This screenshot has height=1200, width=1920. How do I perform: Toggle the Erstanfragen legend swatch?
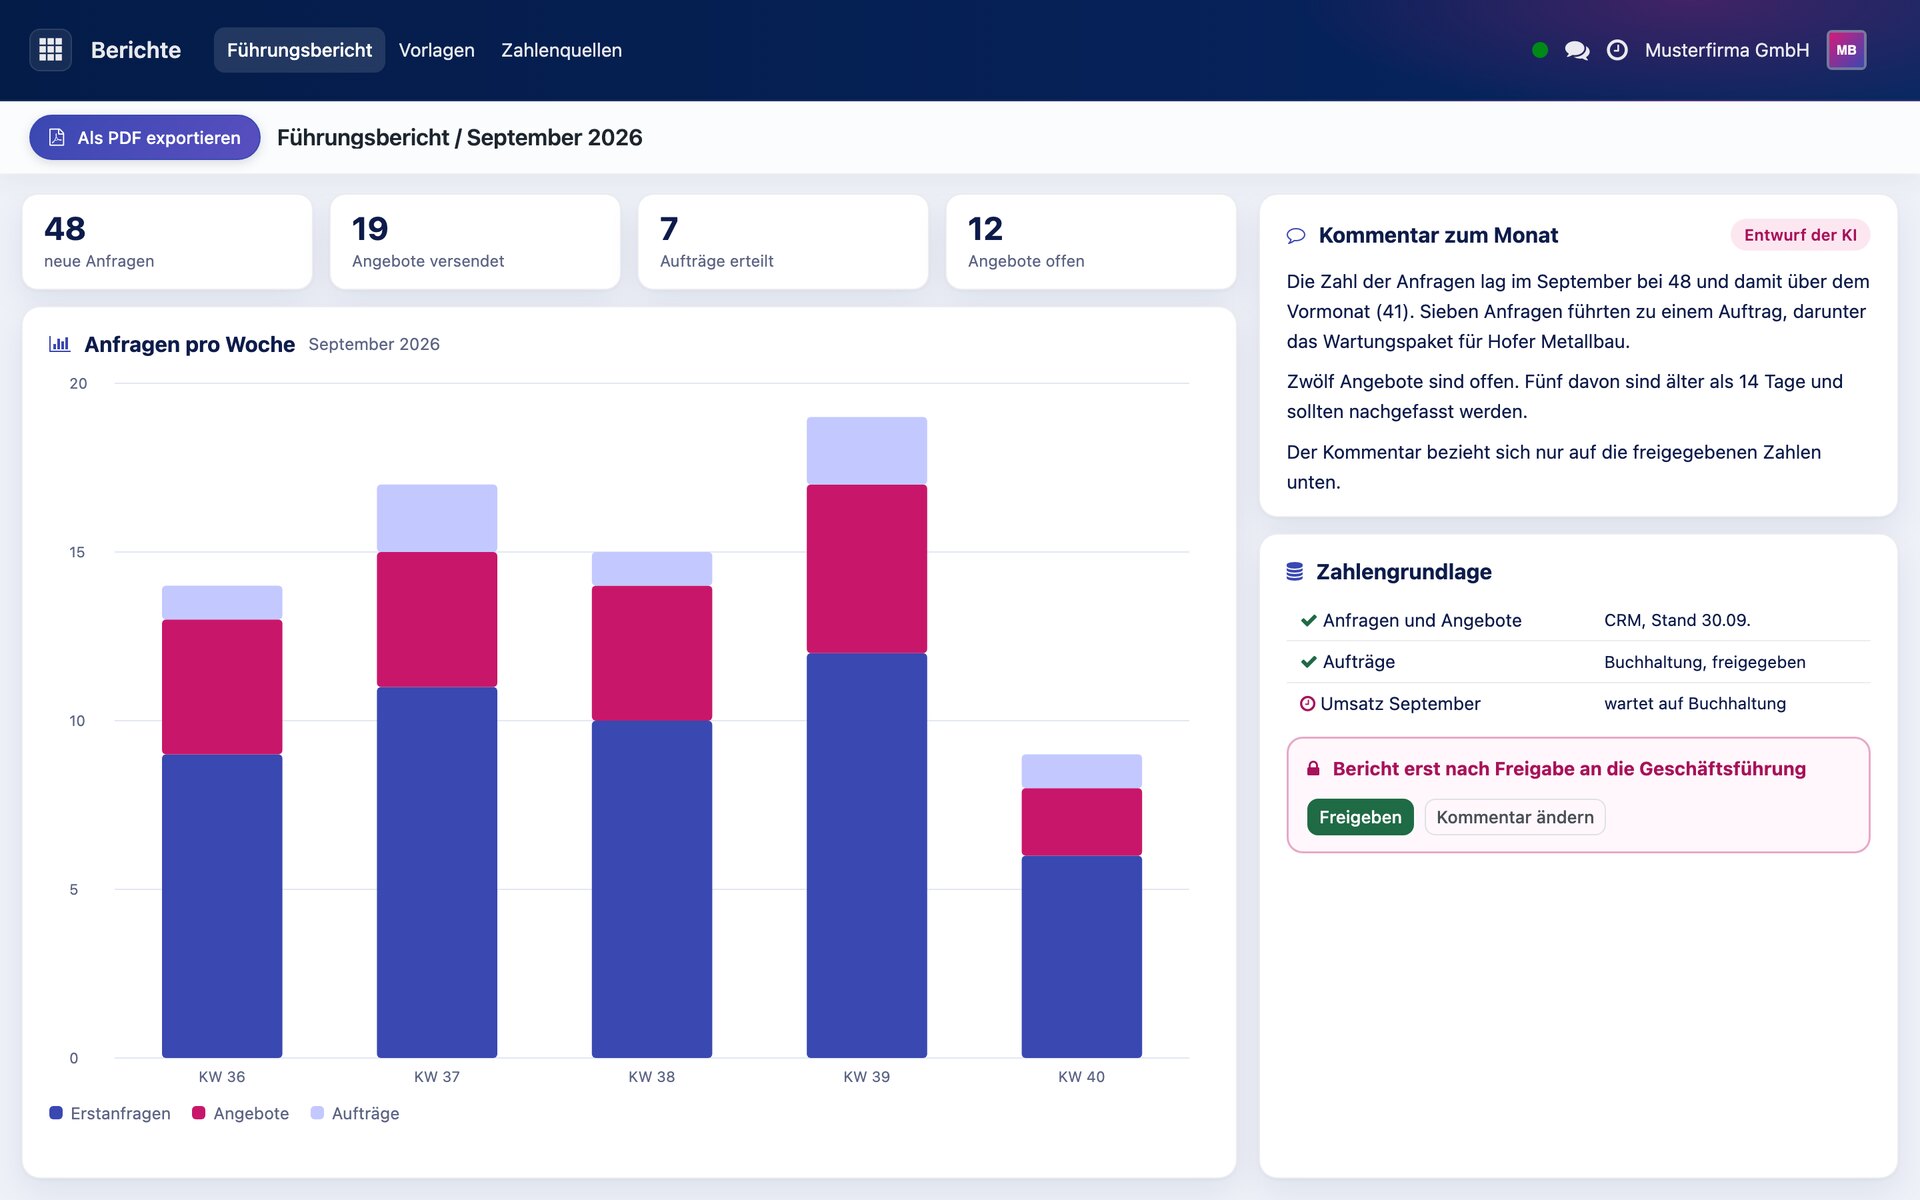pos(56,1113)
